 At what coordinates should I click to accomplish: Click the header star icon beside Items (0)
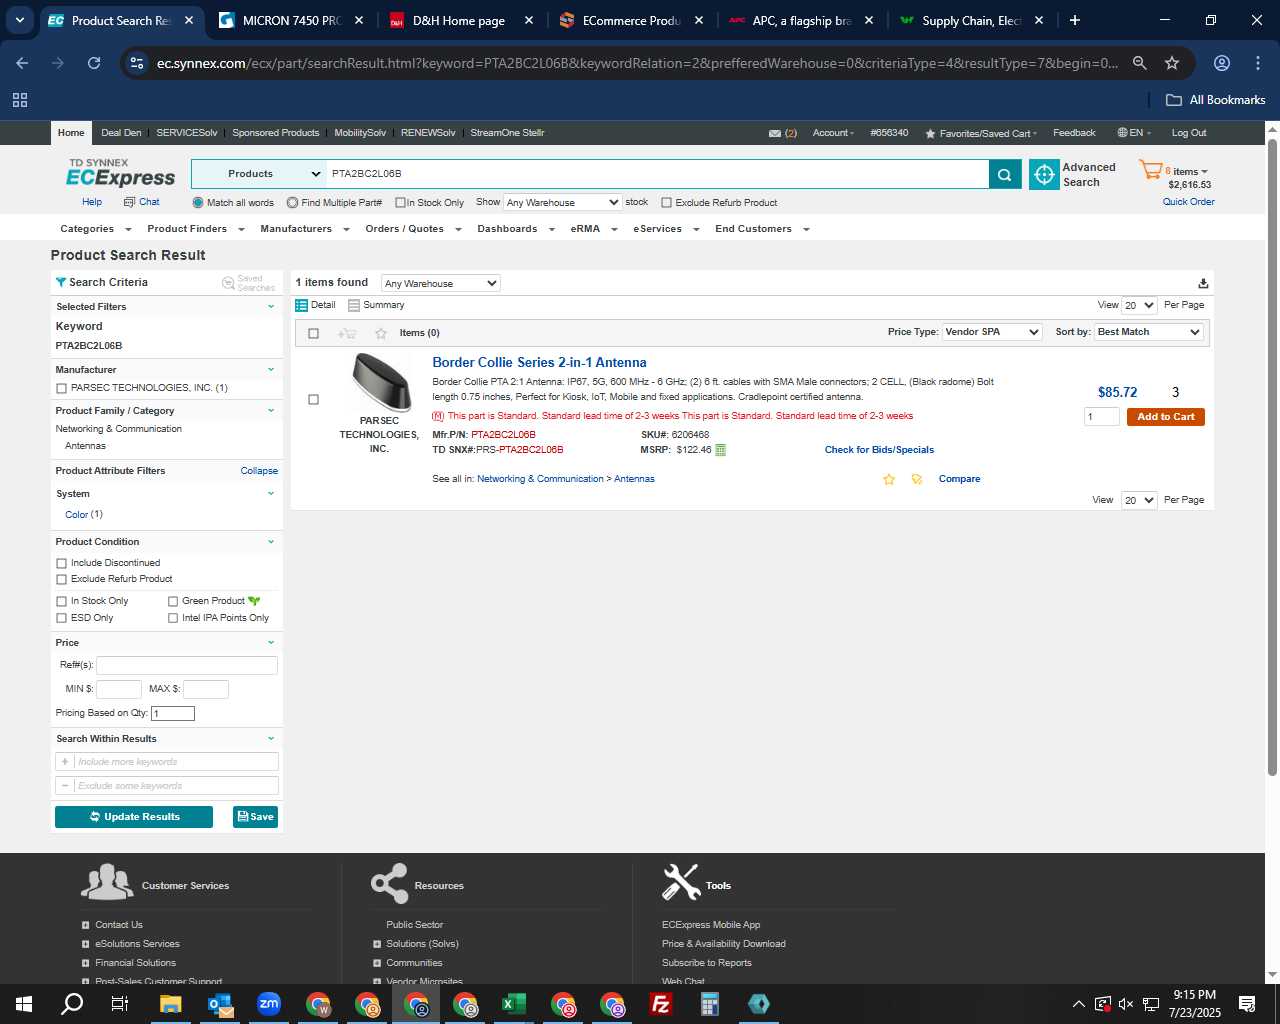[x=380, y=333]
